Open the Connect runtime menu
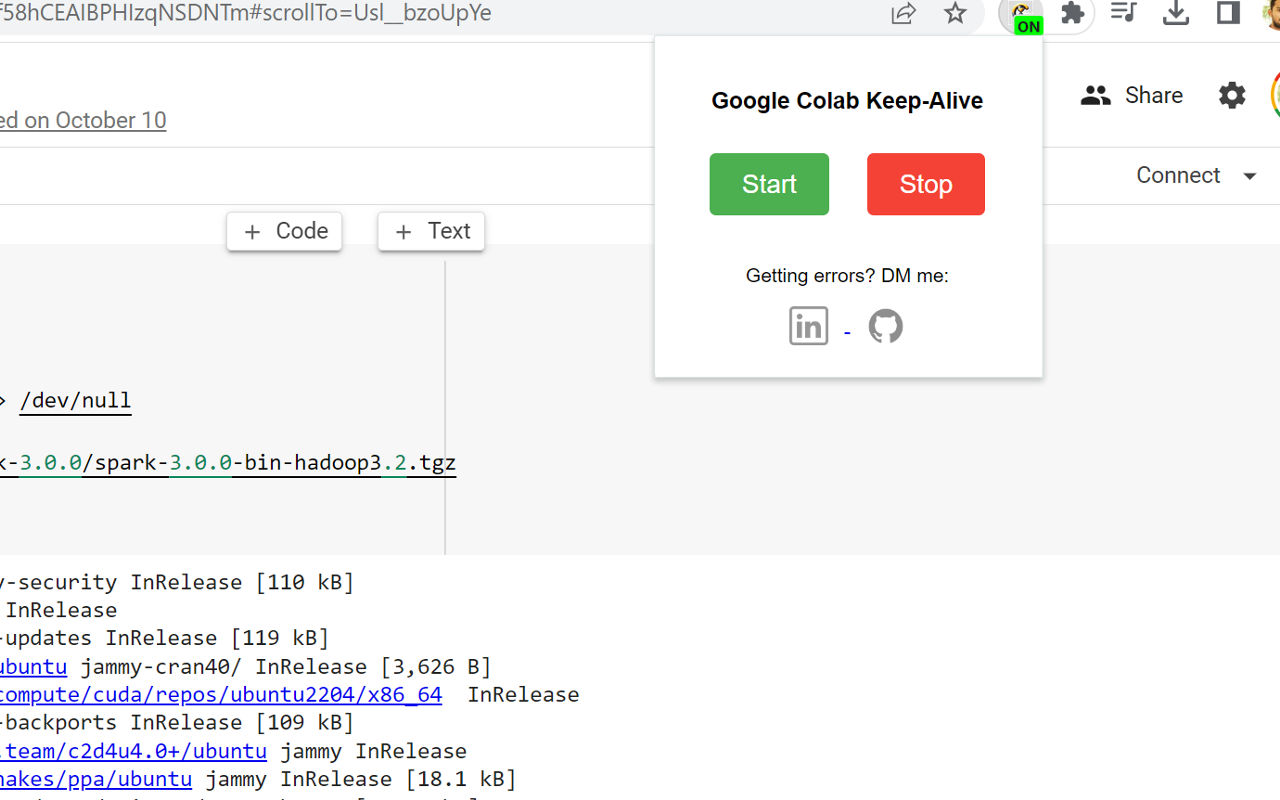 [1178, 175]
